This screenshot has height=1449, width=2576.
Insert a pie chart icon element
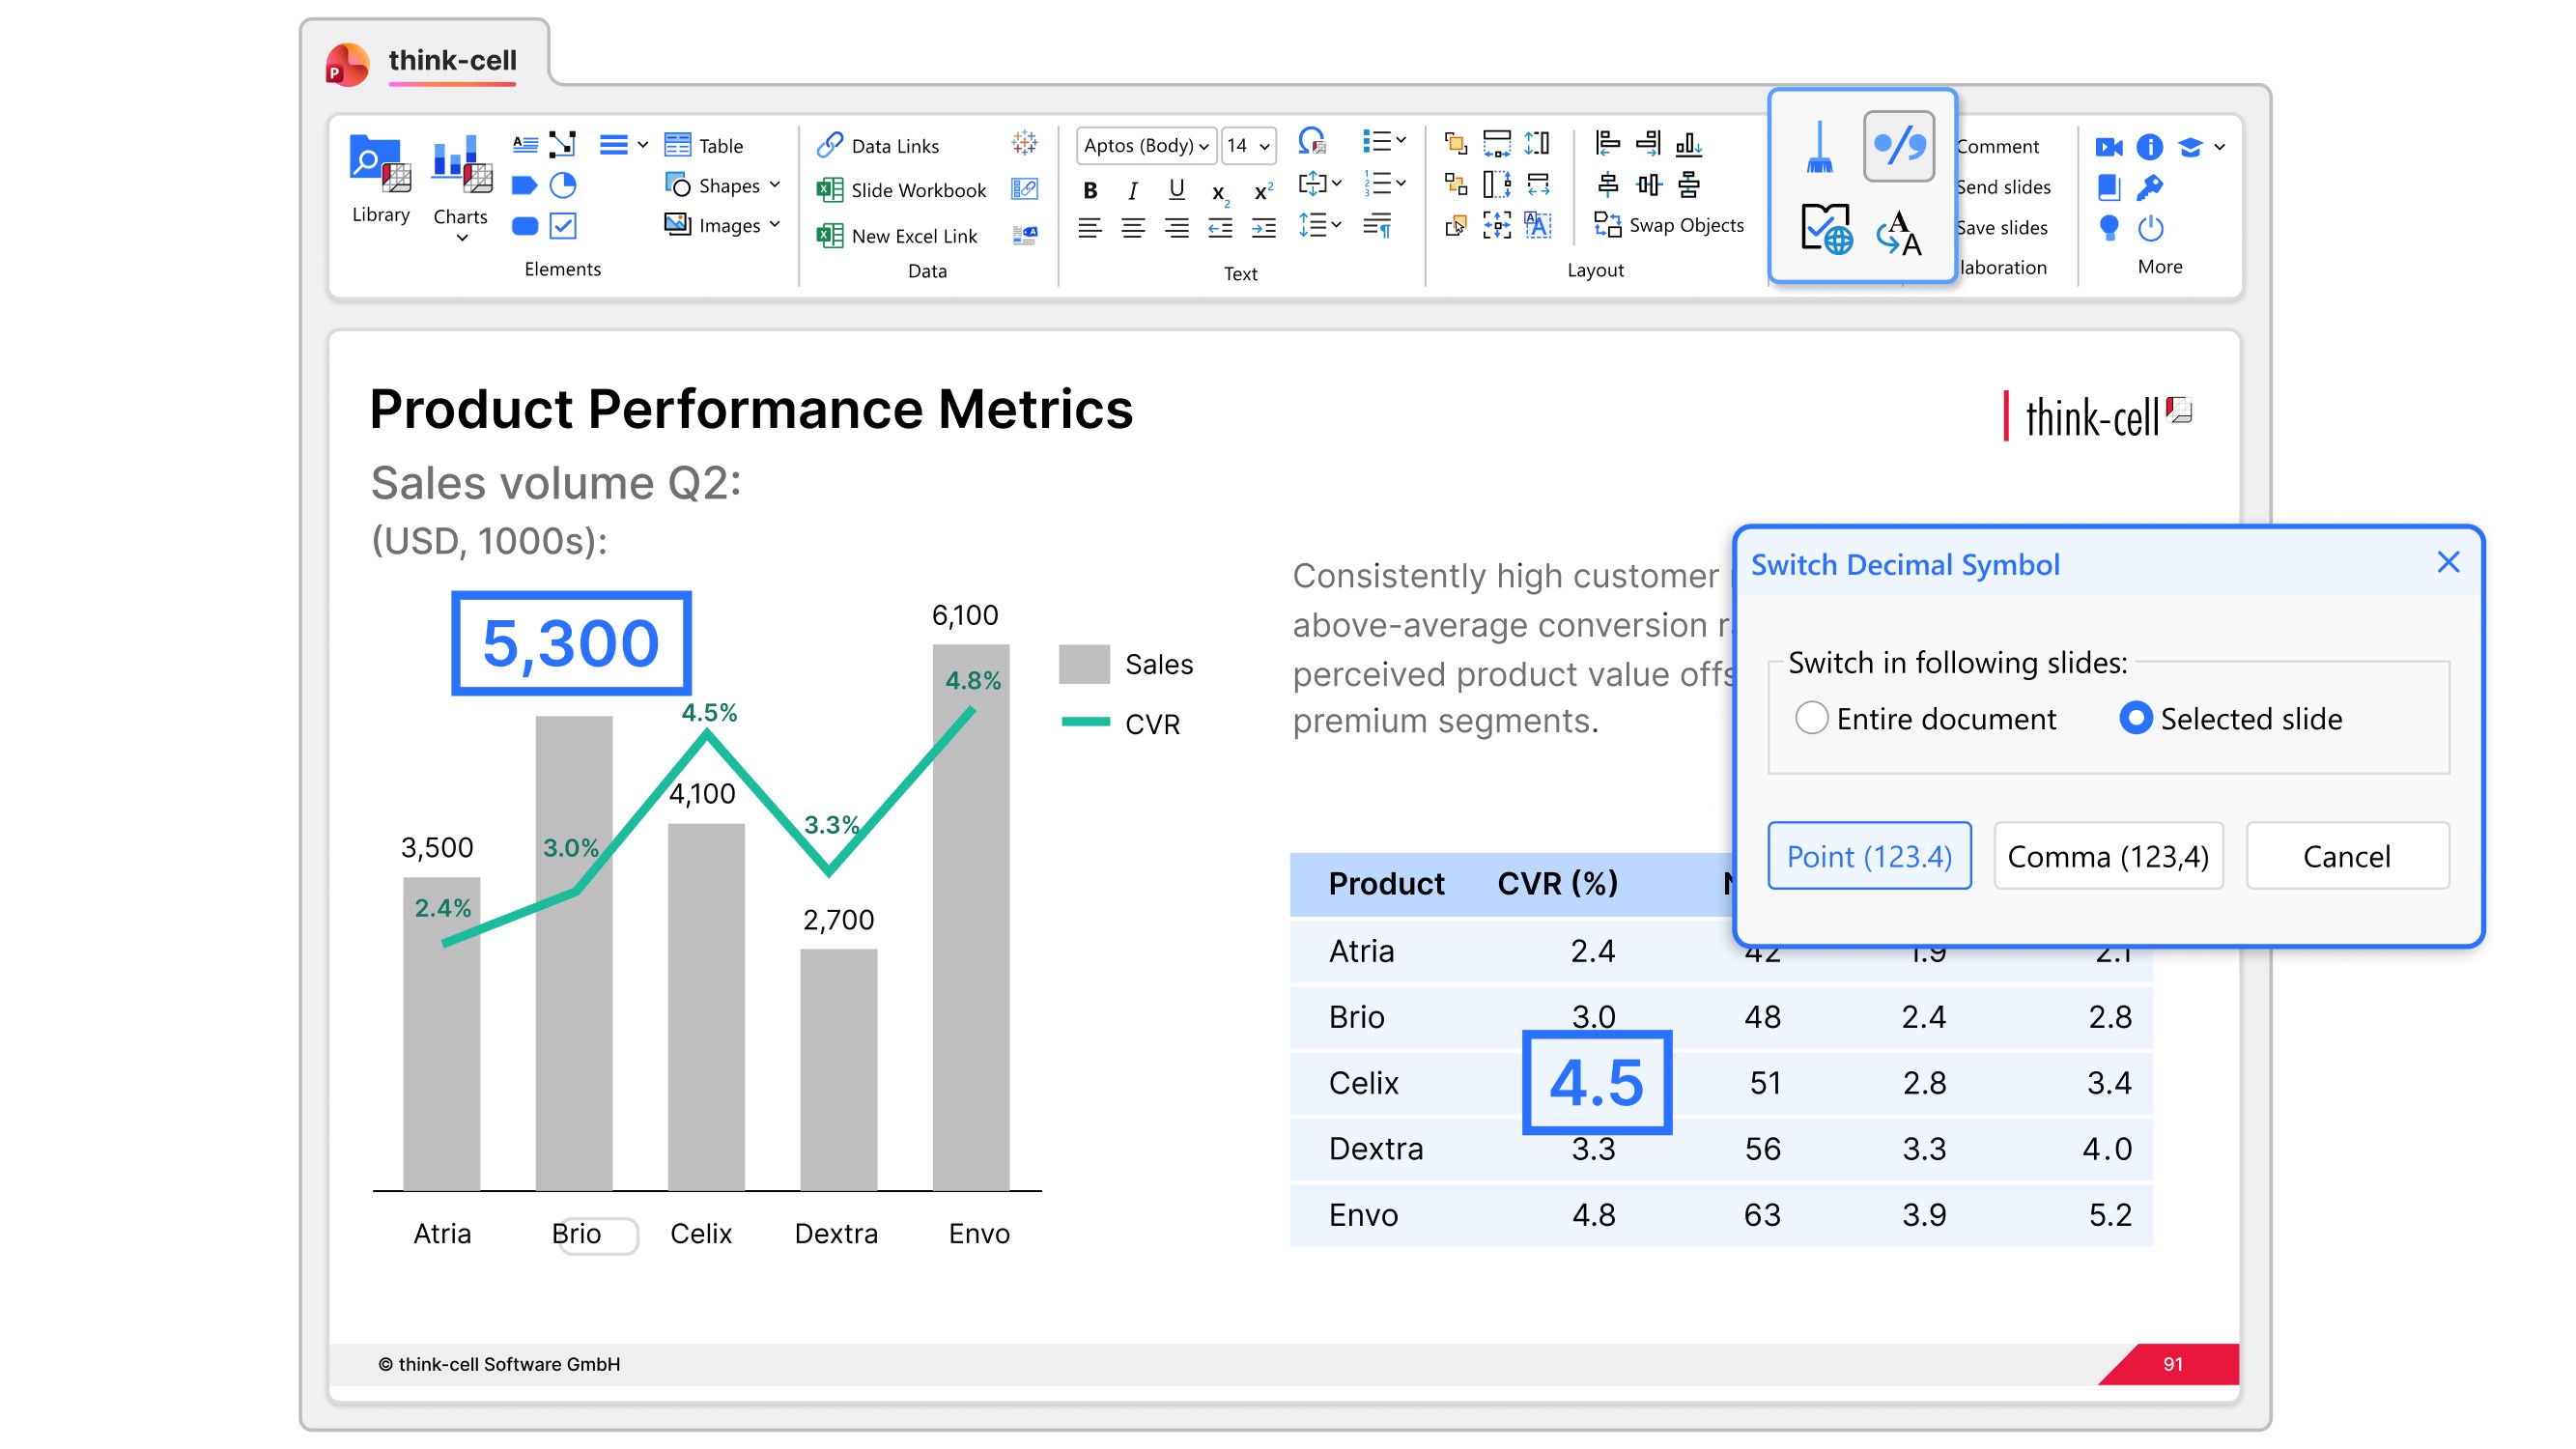(x=563, y=186)
